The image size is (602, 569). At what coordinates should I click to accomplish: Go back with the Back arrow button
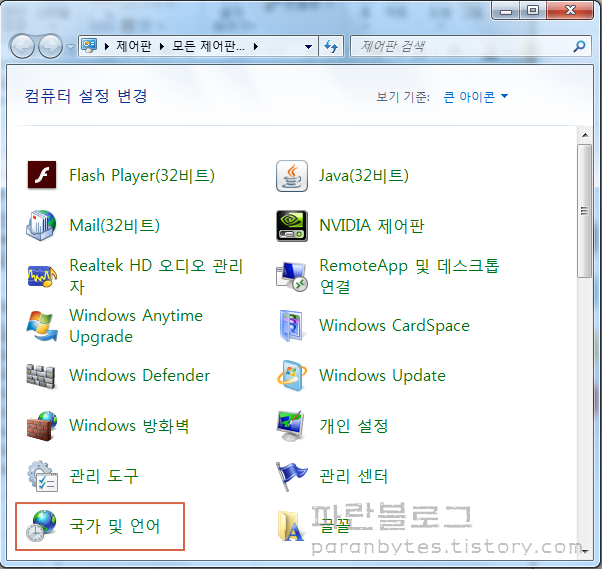(22, 46)
